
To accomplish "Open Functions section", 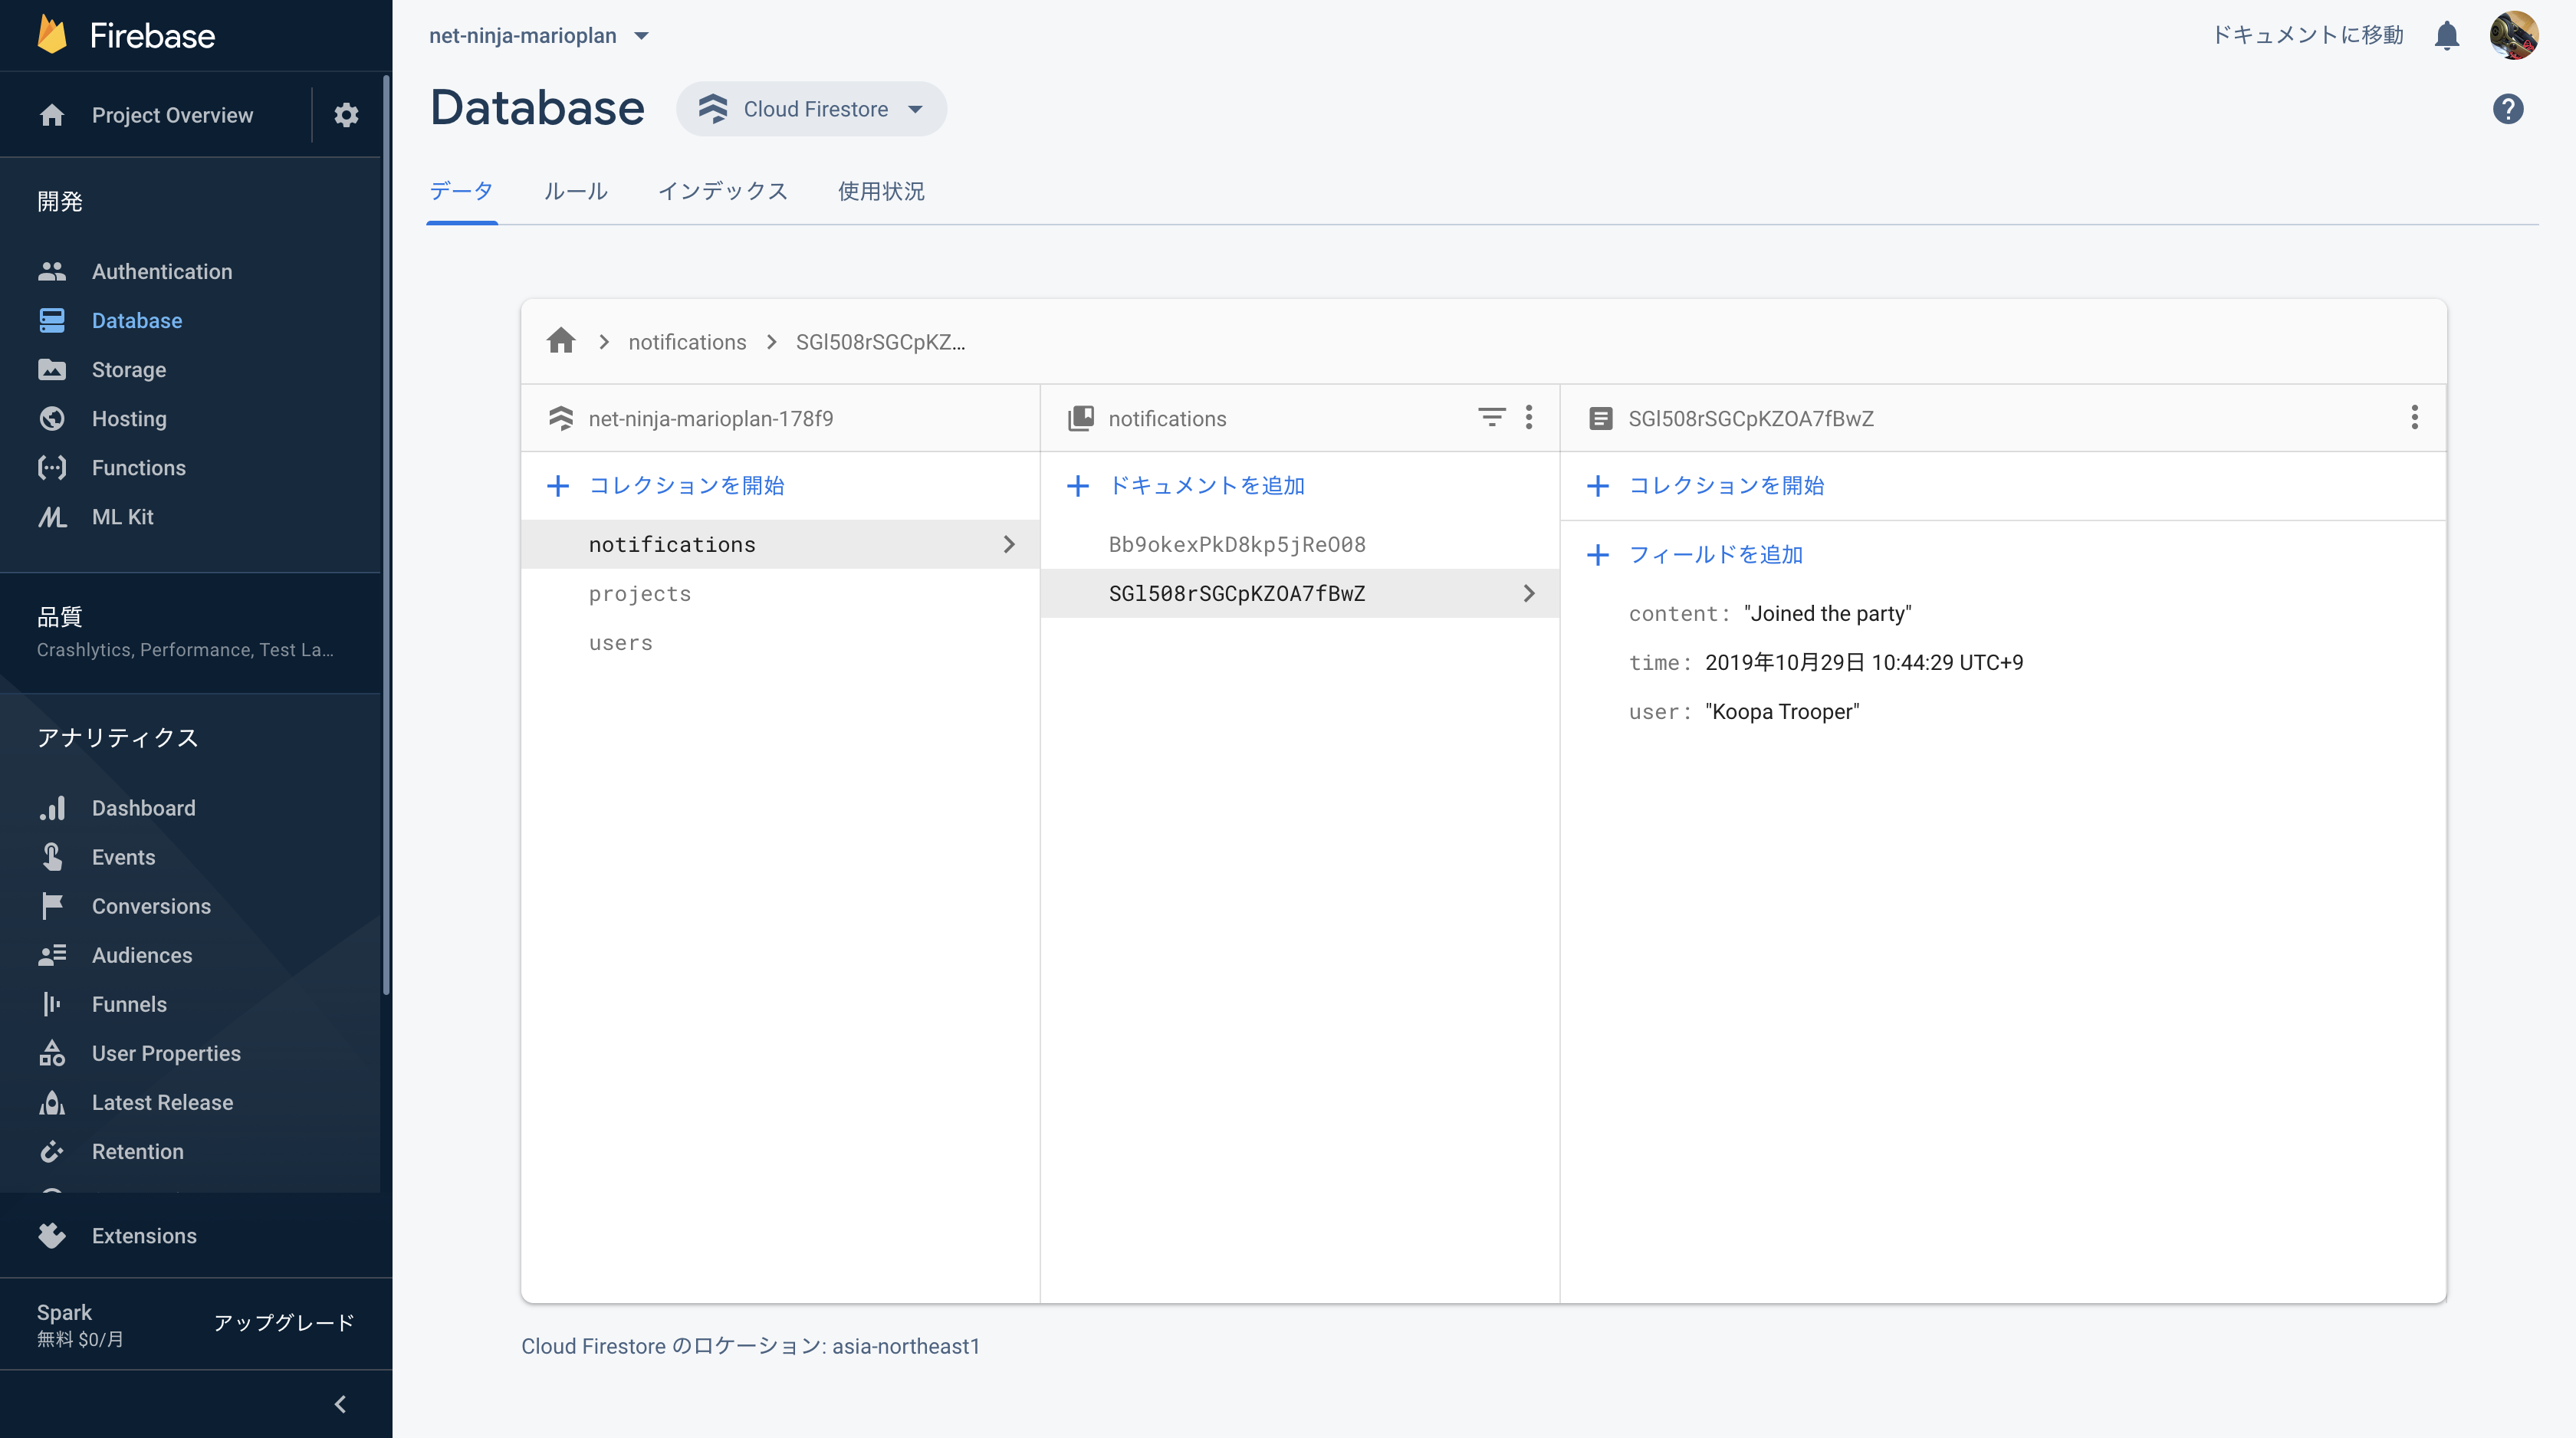I will coord(138,467).
